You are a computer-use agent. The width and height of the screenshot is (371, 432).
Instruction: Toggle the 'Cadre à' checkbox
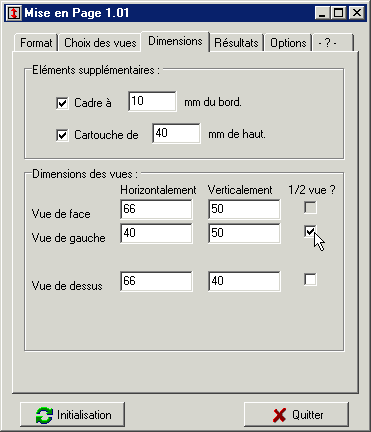(62, 103)
